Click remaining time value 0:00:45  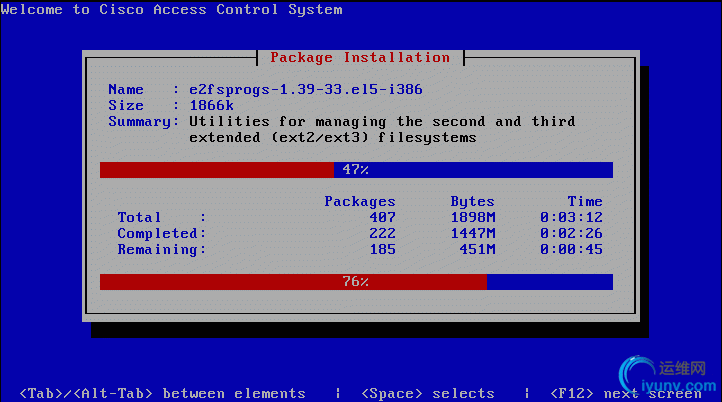pyautogui.click(x=571, y=250)
